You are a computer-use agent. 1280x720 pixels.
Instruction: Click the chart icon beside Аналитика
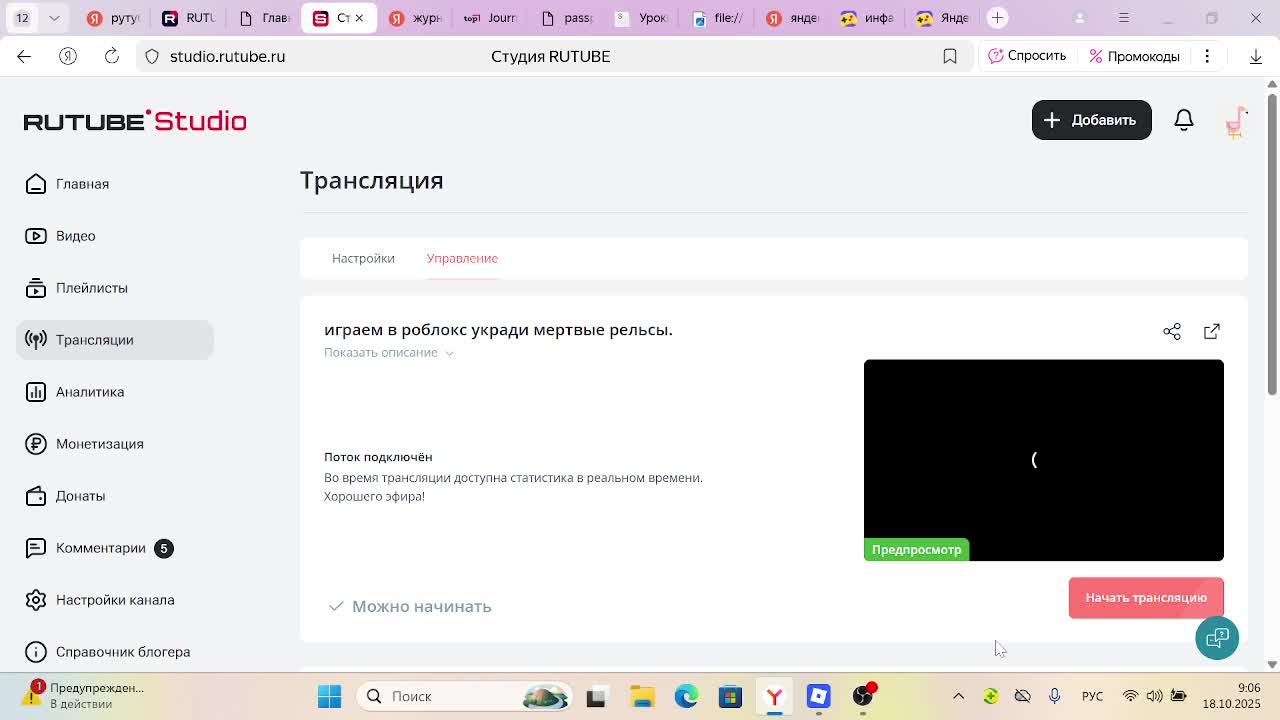pos(36,392)
